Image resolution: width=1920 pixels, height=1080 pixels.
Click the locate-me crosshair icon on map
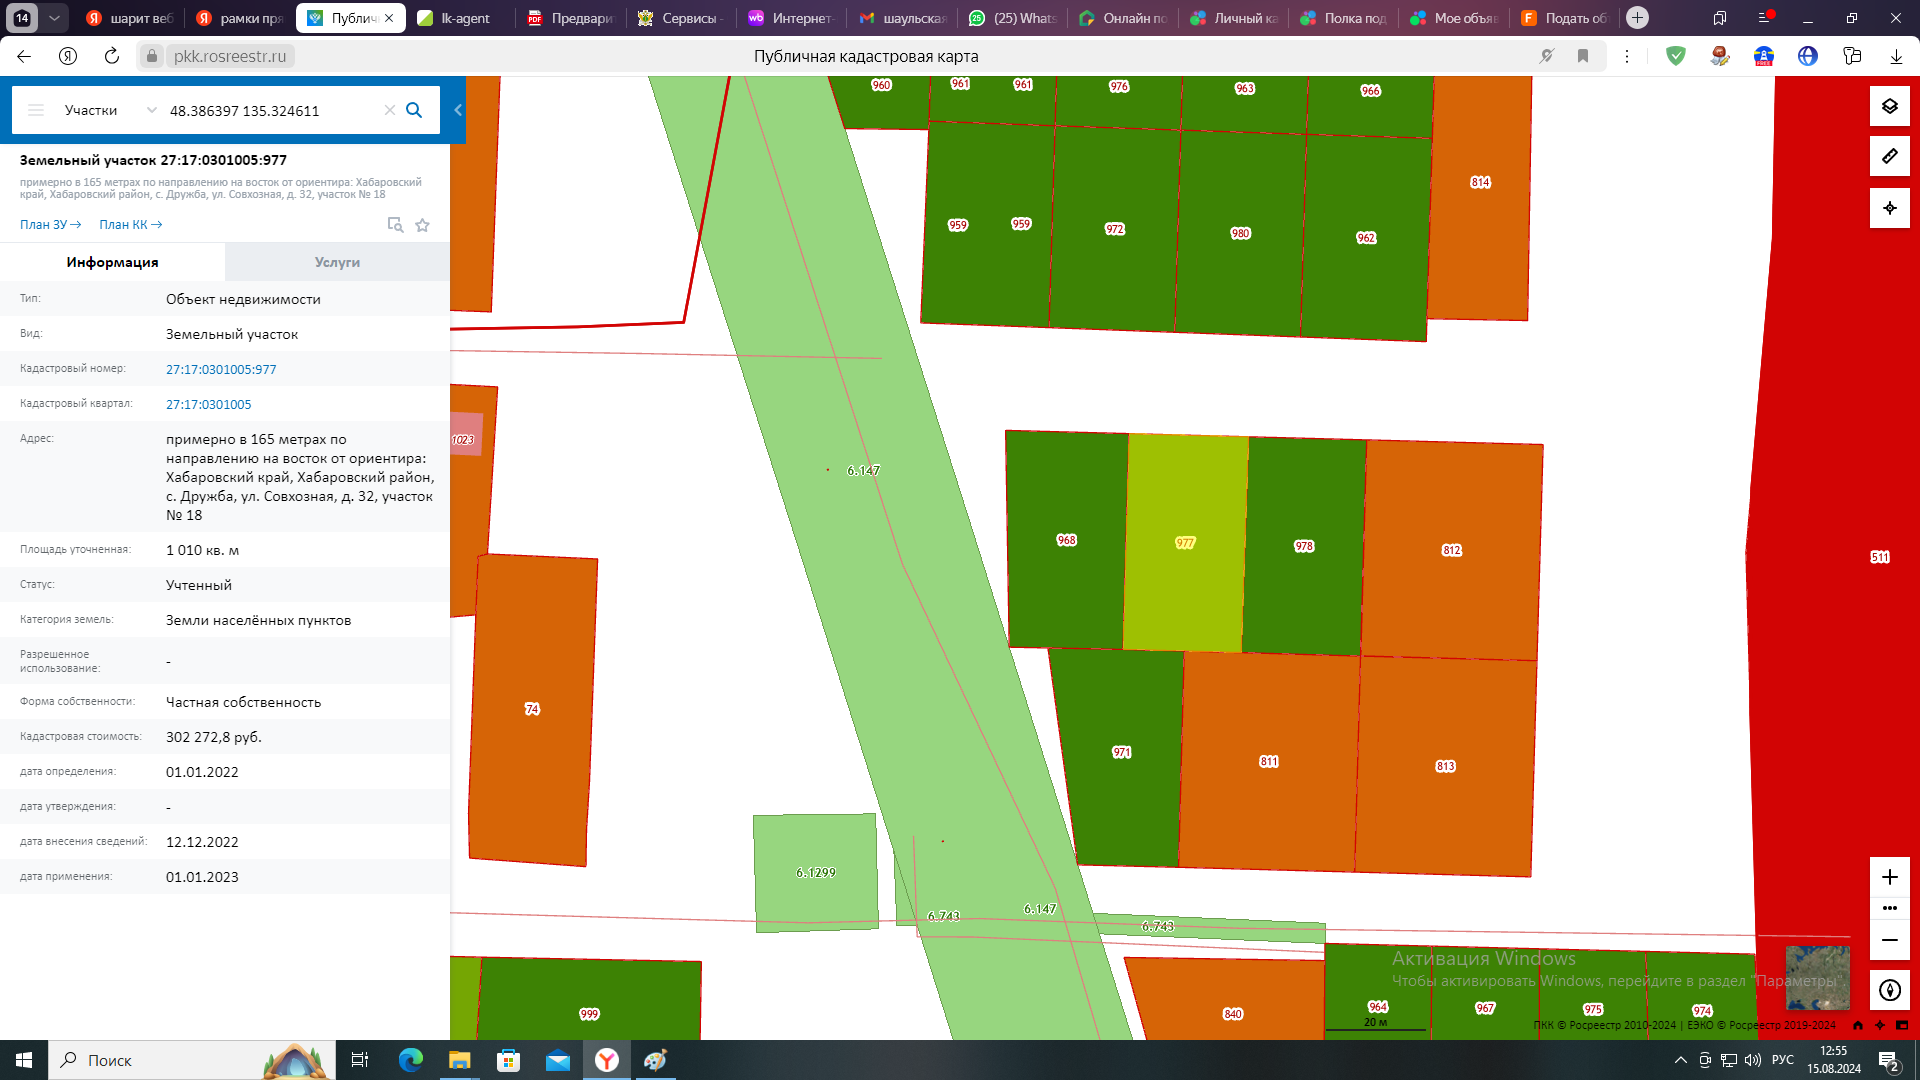(1889, 208)
